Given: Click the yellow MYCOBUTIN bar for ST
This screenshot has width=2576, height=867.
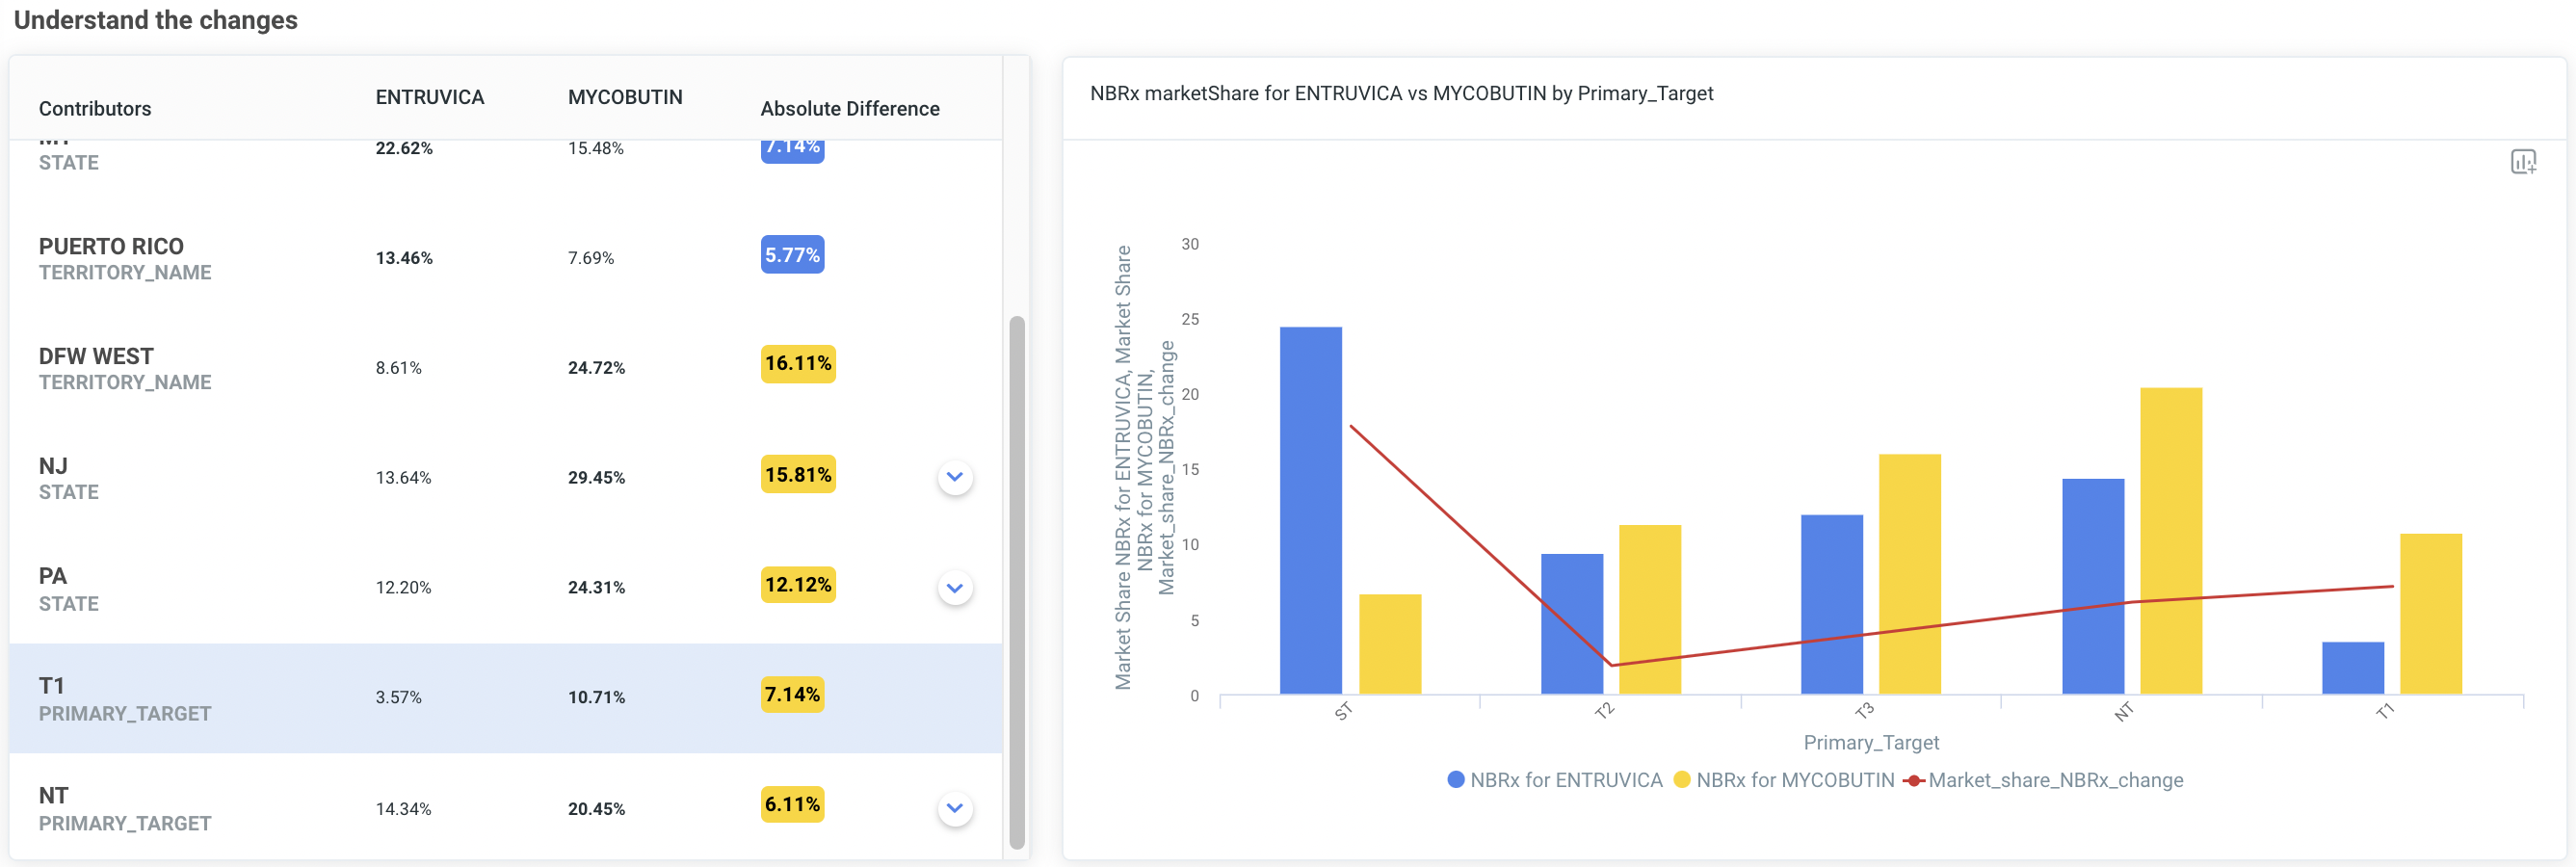Looking at the screenshot, I should click(x=1389, y=644).
